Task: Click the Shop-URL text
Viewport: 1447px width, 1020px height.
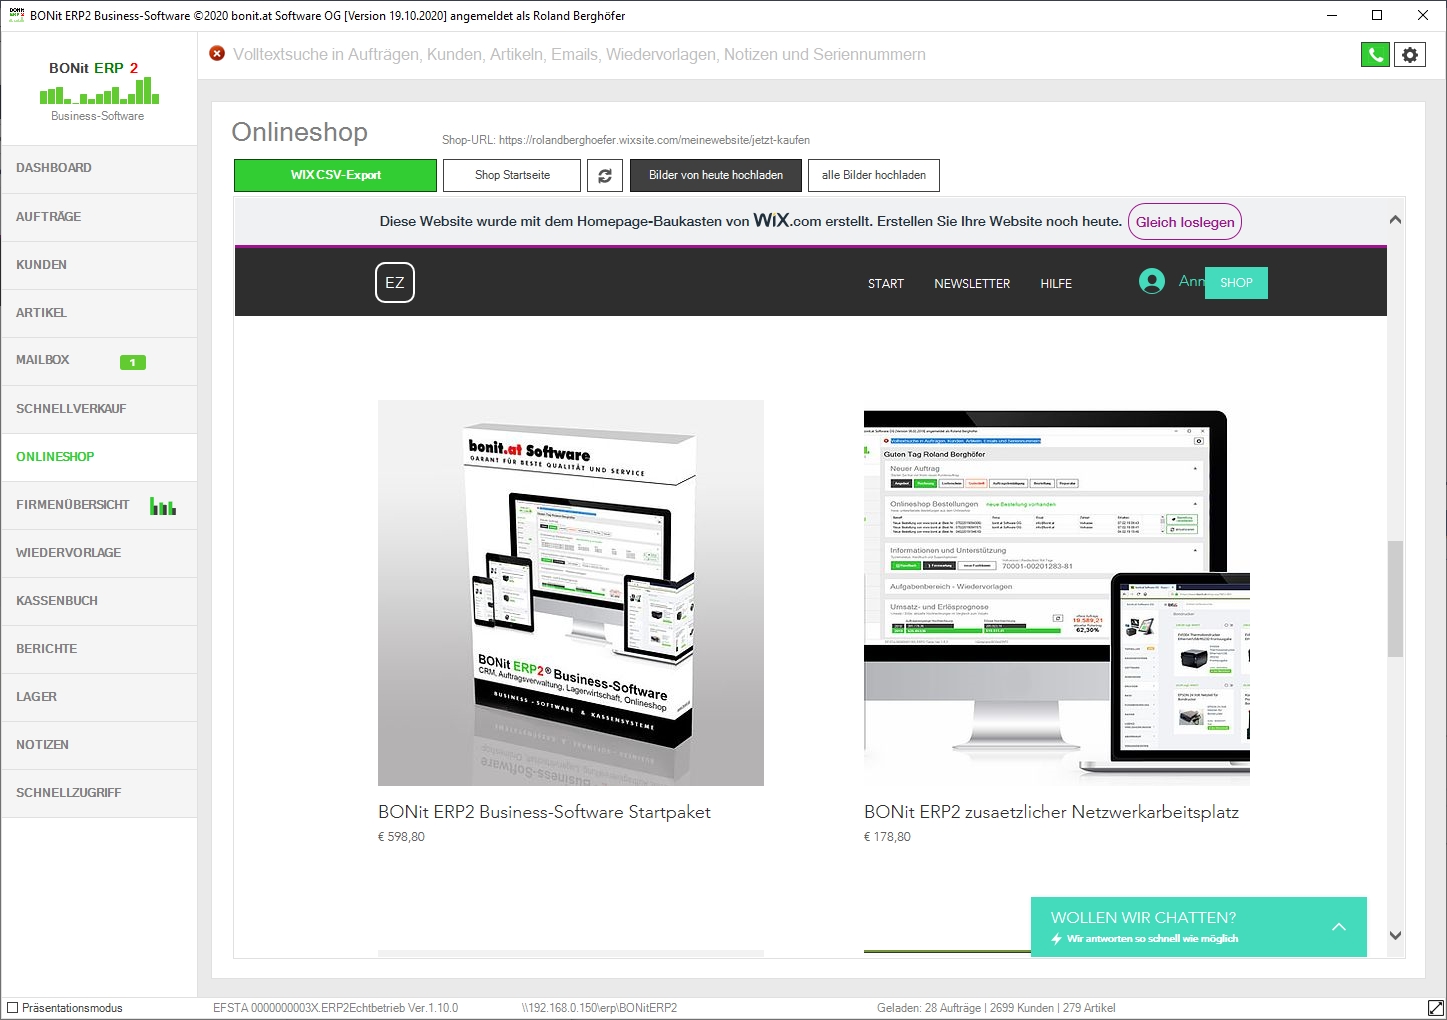Action: (626, 140)
